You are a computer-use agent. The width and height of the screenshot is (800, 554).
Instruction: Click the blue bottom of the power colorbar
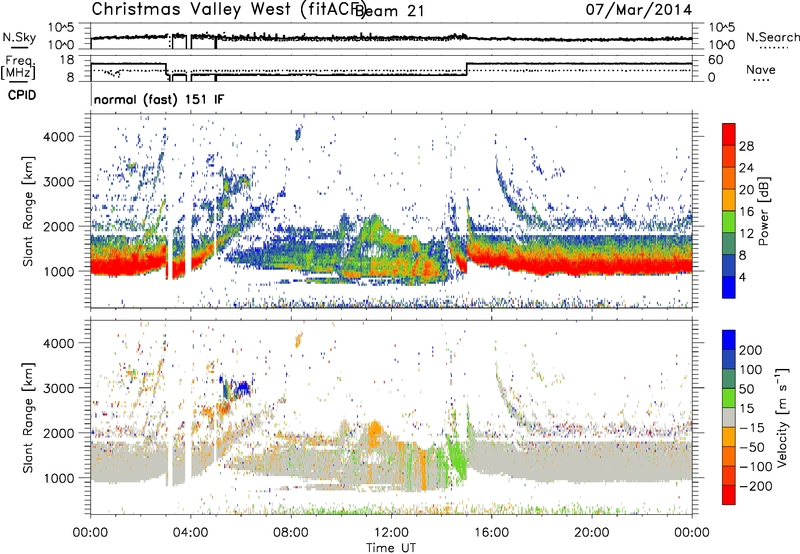click(729, 287)
